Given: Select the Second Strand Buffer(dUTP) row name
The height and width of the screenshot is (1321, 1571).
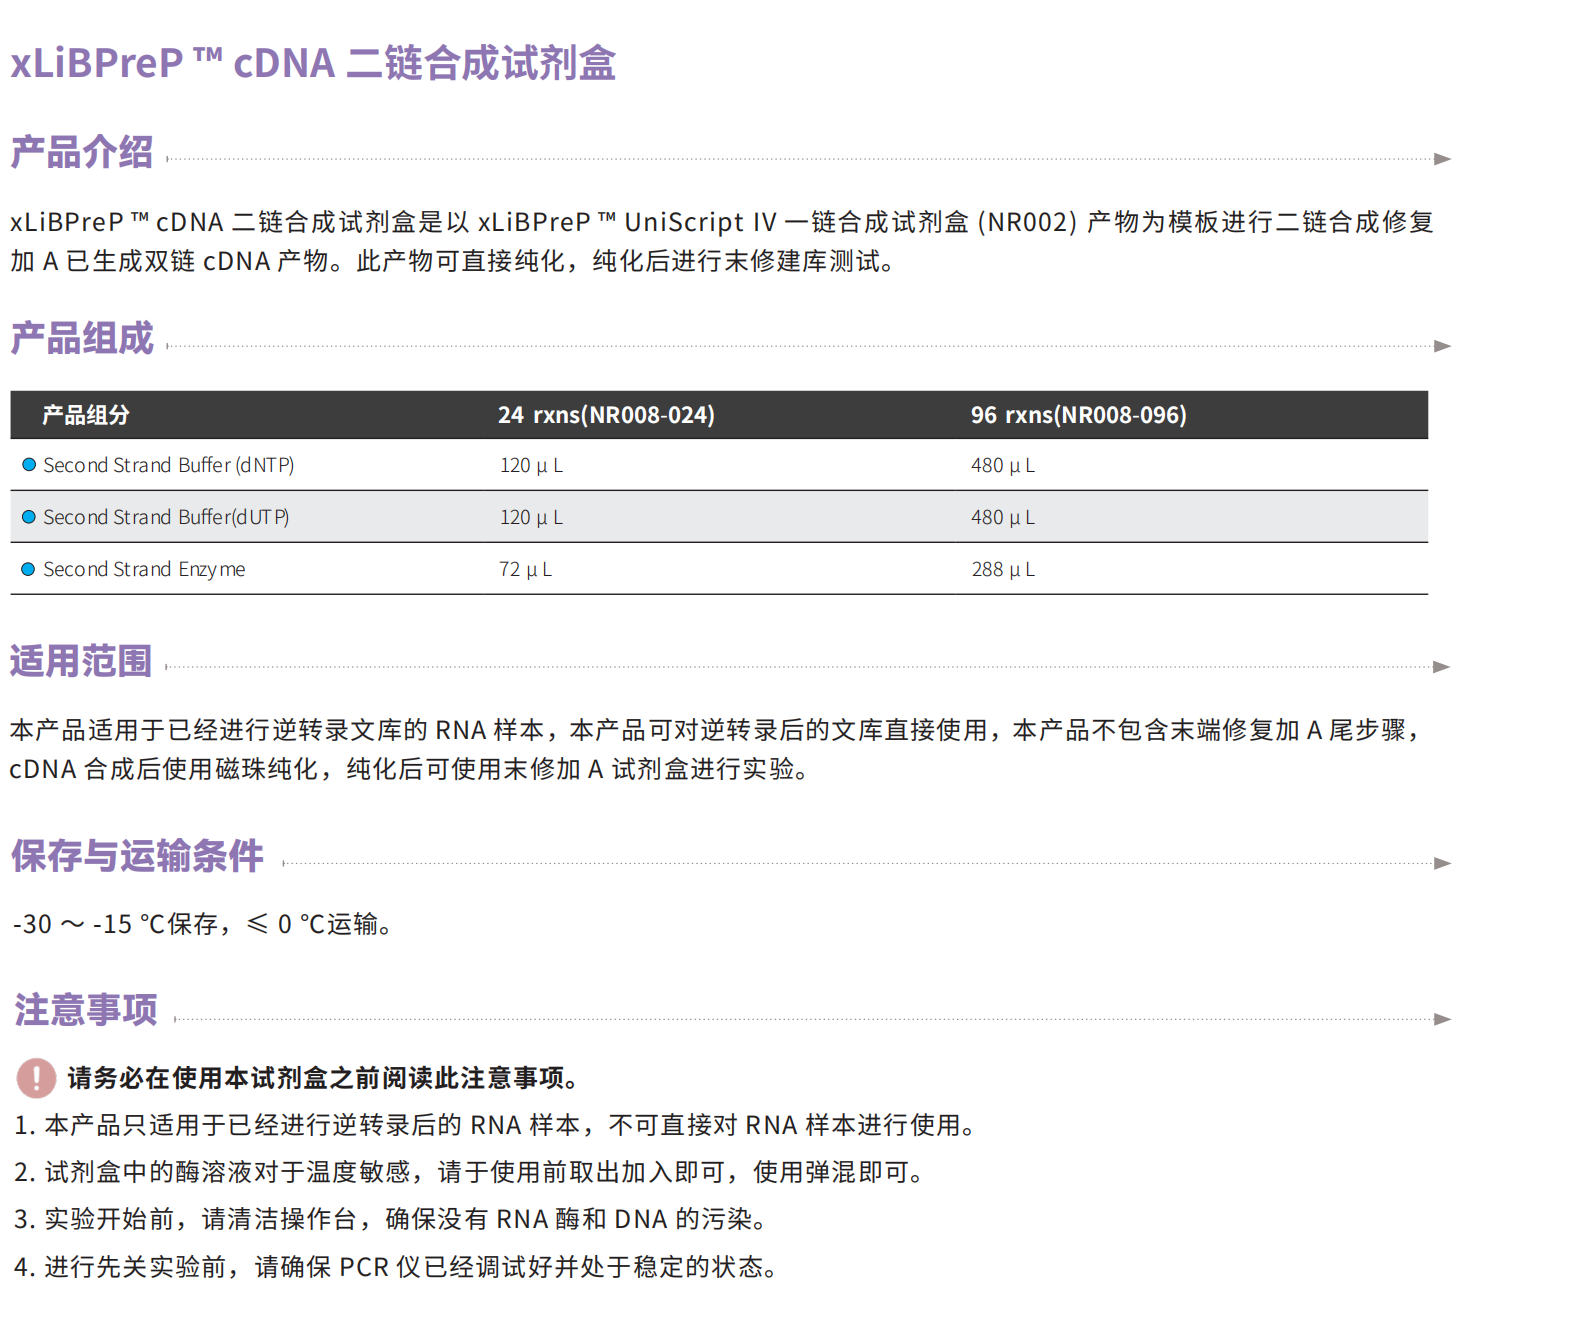Looking at the screenshot, I should click(x=166, y=517).
